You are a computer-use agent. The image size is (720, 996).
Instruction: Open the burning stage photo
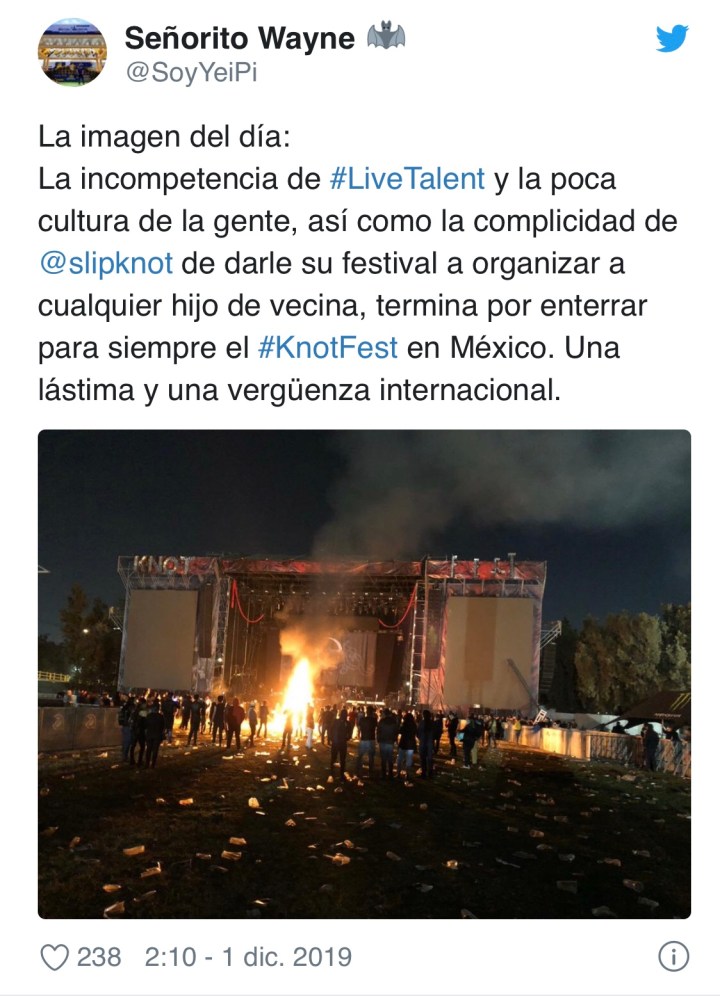pos(364,674)
